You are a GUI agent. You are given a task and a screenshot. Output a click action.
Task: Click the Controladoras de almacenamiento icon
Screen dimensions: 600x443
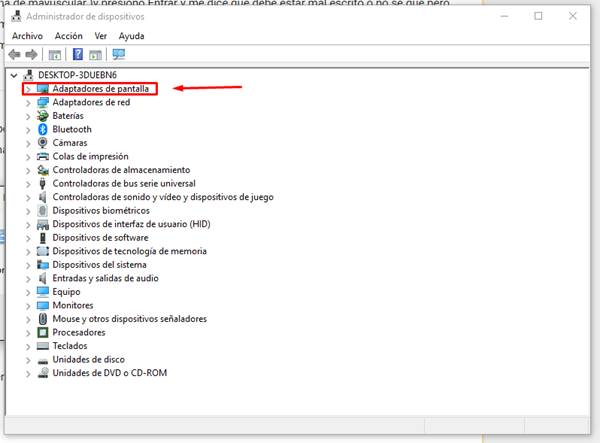click(x=43, y=170)
